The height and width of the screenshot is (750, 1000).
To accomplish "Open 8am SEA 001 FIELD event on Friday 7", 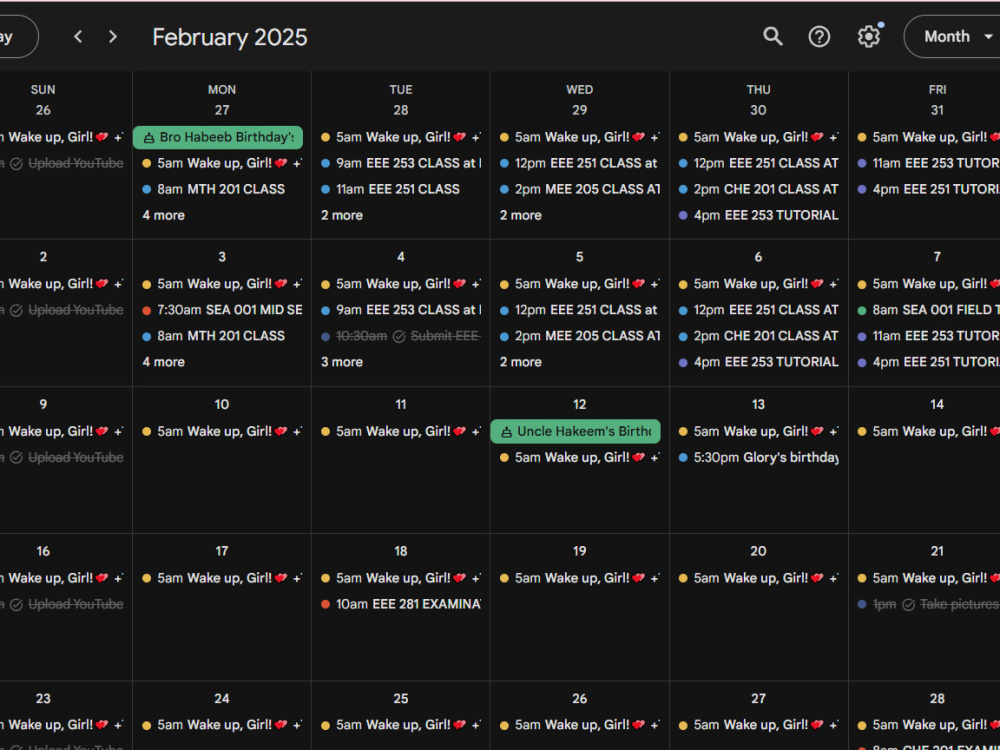I will (927, 310).
